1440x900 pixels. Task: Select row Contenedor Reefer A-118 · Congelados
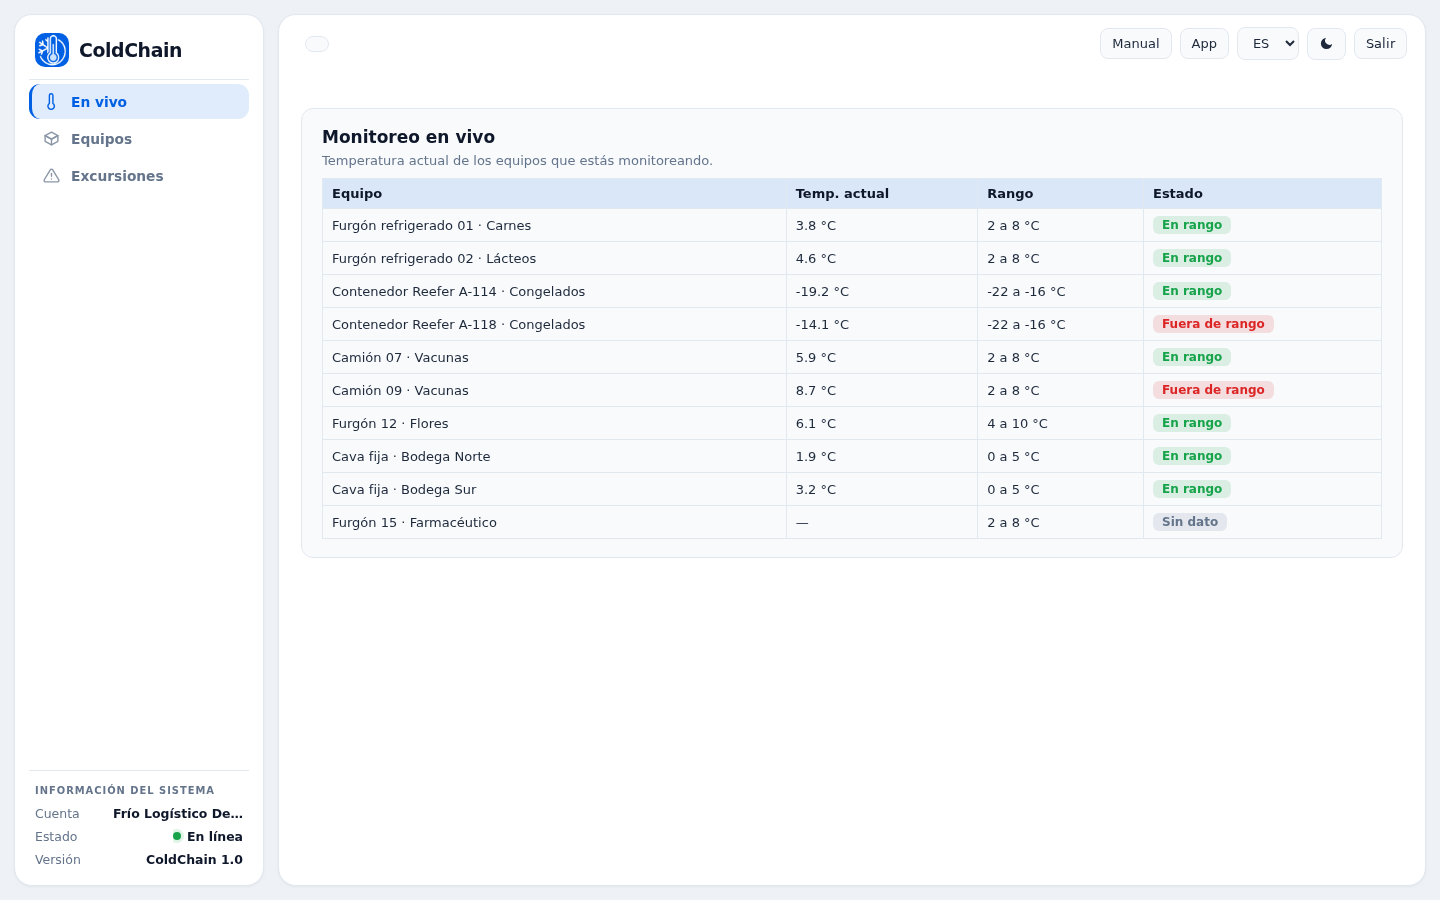(x=852, y=325)
